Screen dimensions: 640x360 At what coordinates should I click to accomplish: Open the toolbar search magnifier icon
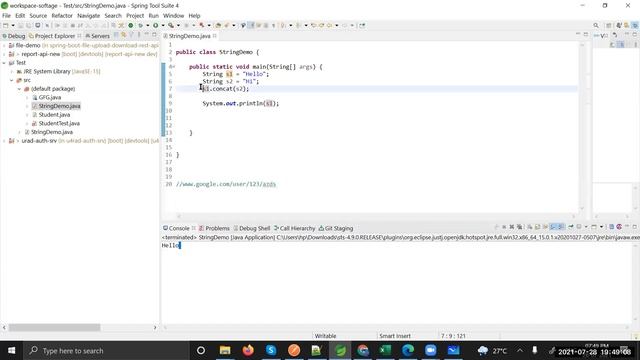[596, 25]
